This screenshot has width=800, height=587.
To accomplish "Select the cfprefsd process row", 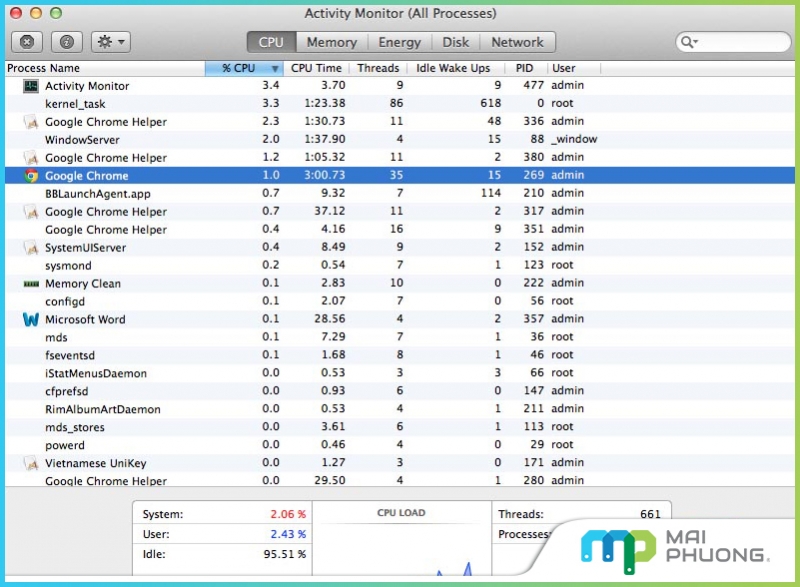I will (400, 391).
